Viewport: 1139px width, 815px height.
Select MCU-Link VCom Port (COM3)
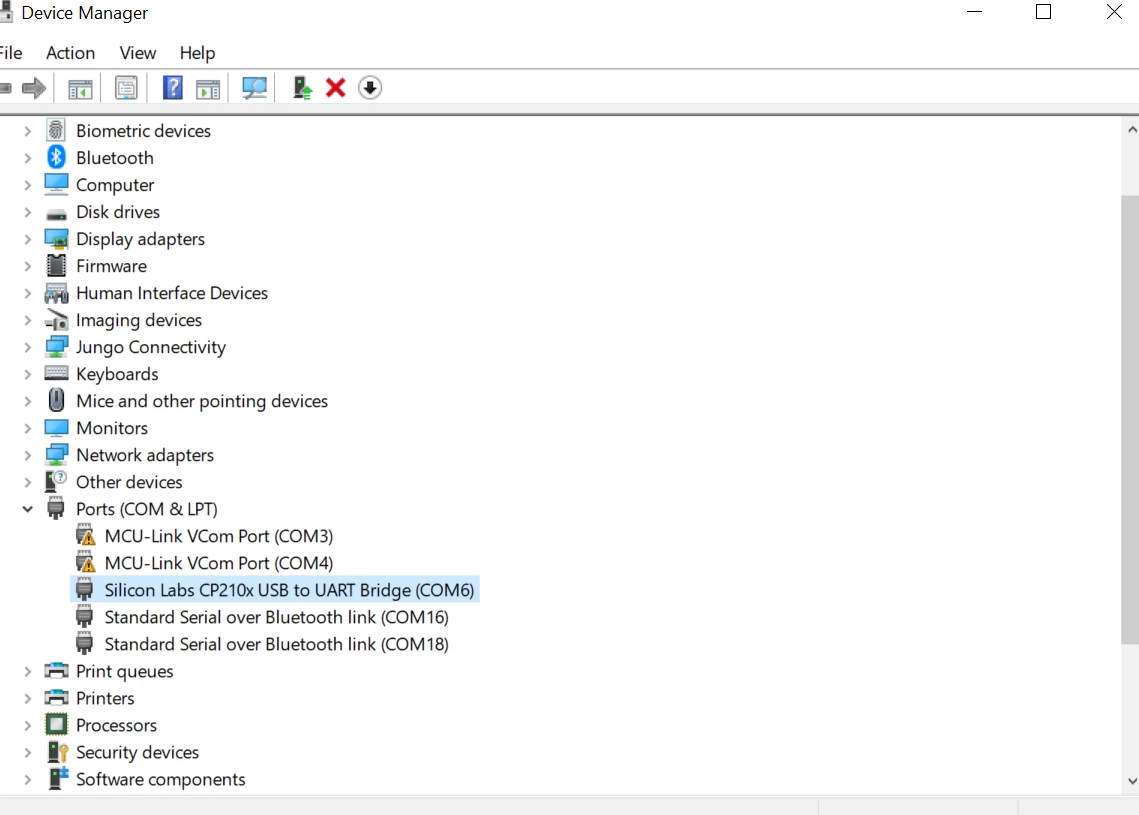point(219,536)
